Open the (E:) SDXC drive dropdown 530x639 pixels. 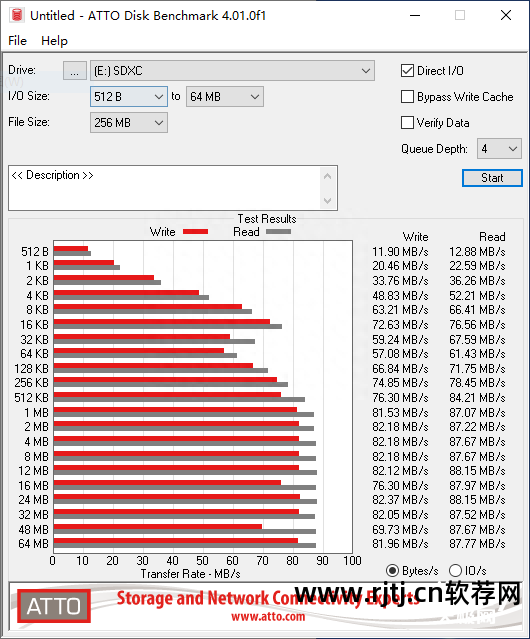[232, 71]
